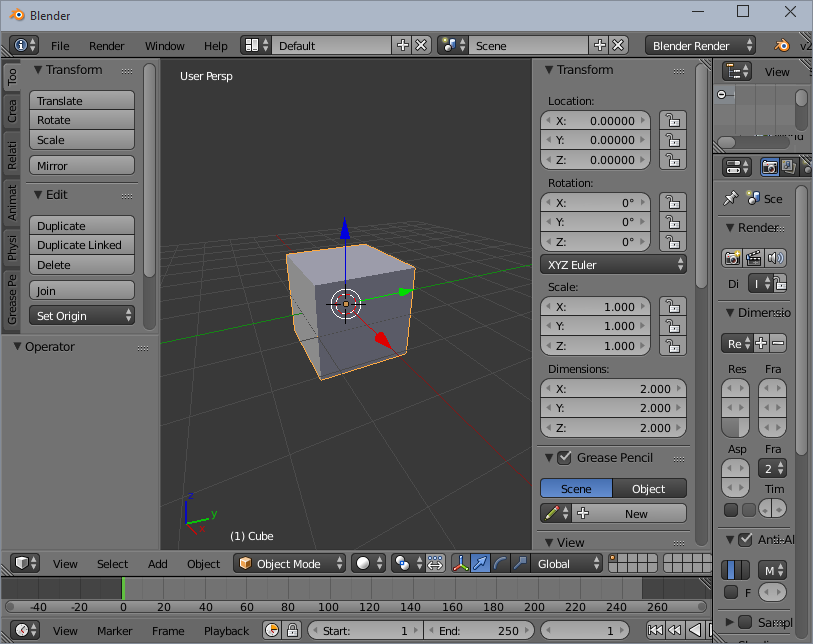Render still image with camera icon
This screenshot has height=644, width=813.
(x=733, y=258)
